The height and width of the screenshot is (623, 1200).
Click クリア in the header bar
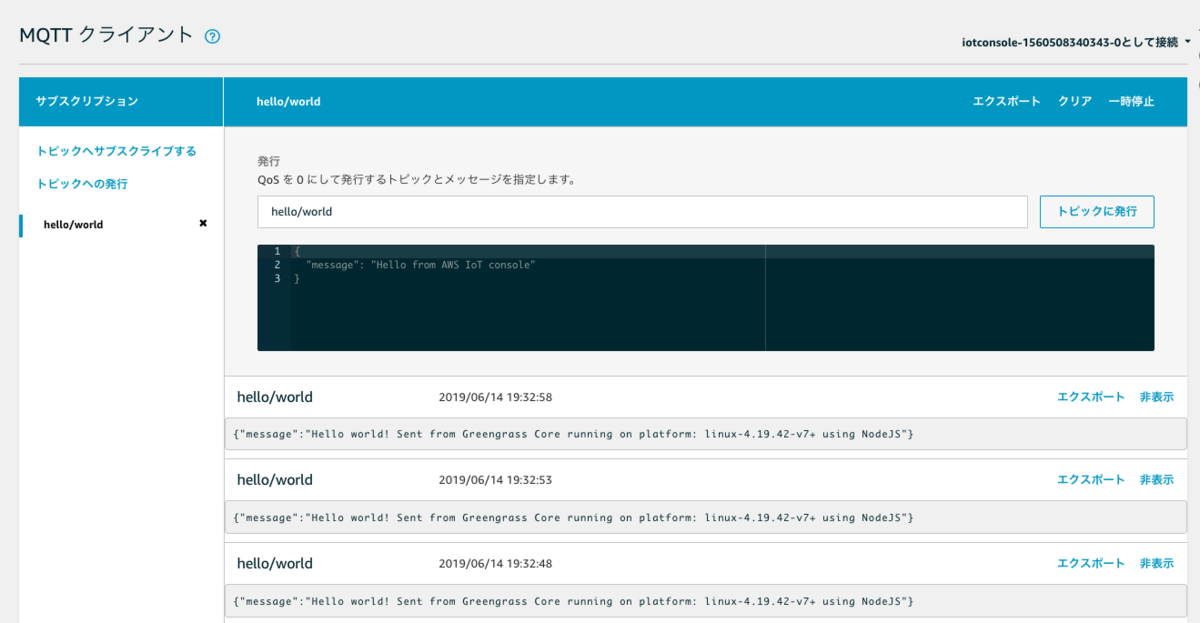[x=1075, y=102]
